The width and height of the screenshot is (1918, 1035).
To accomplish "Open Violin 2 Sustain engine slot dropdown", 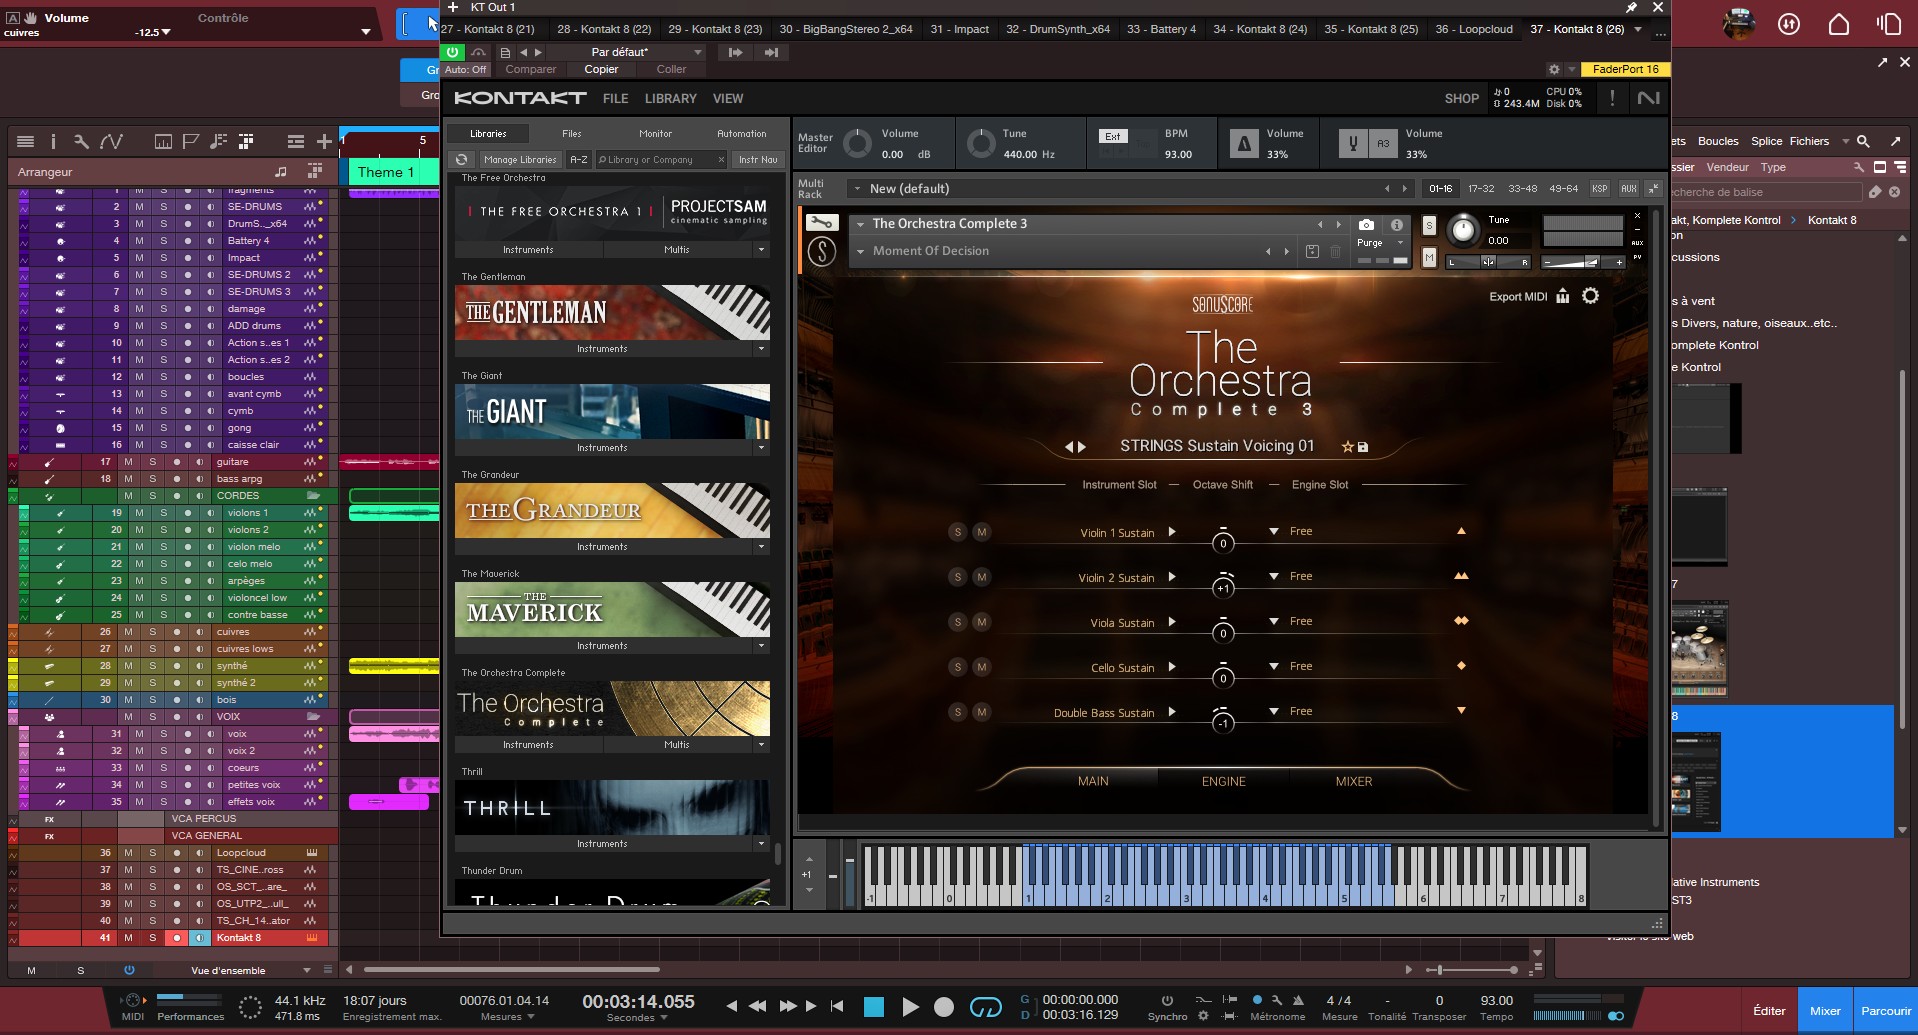I will tap(1273, 577).
